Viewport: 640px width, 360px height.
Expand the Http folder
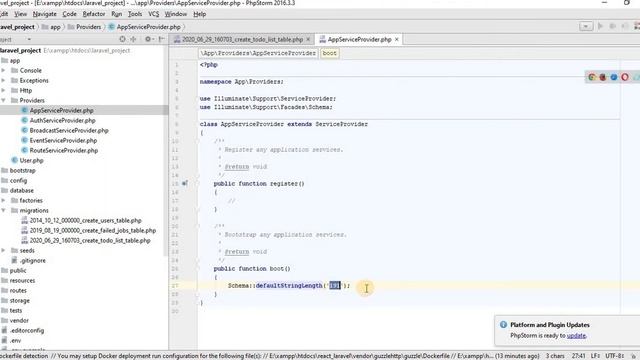pos(4,90)
